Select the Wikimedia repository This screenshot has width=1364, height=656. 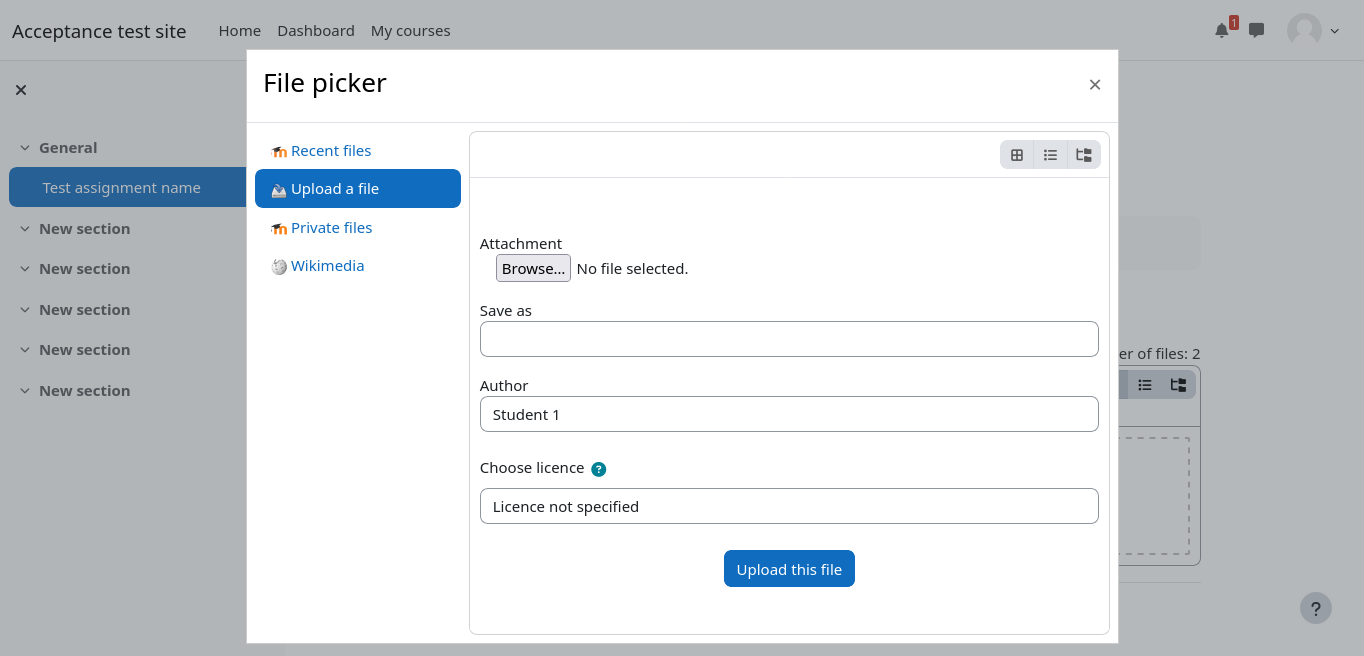[327, 266]
